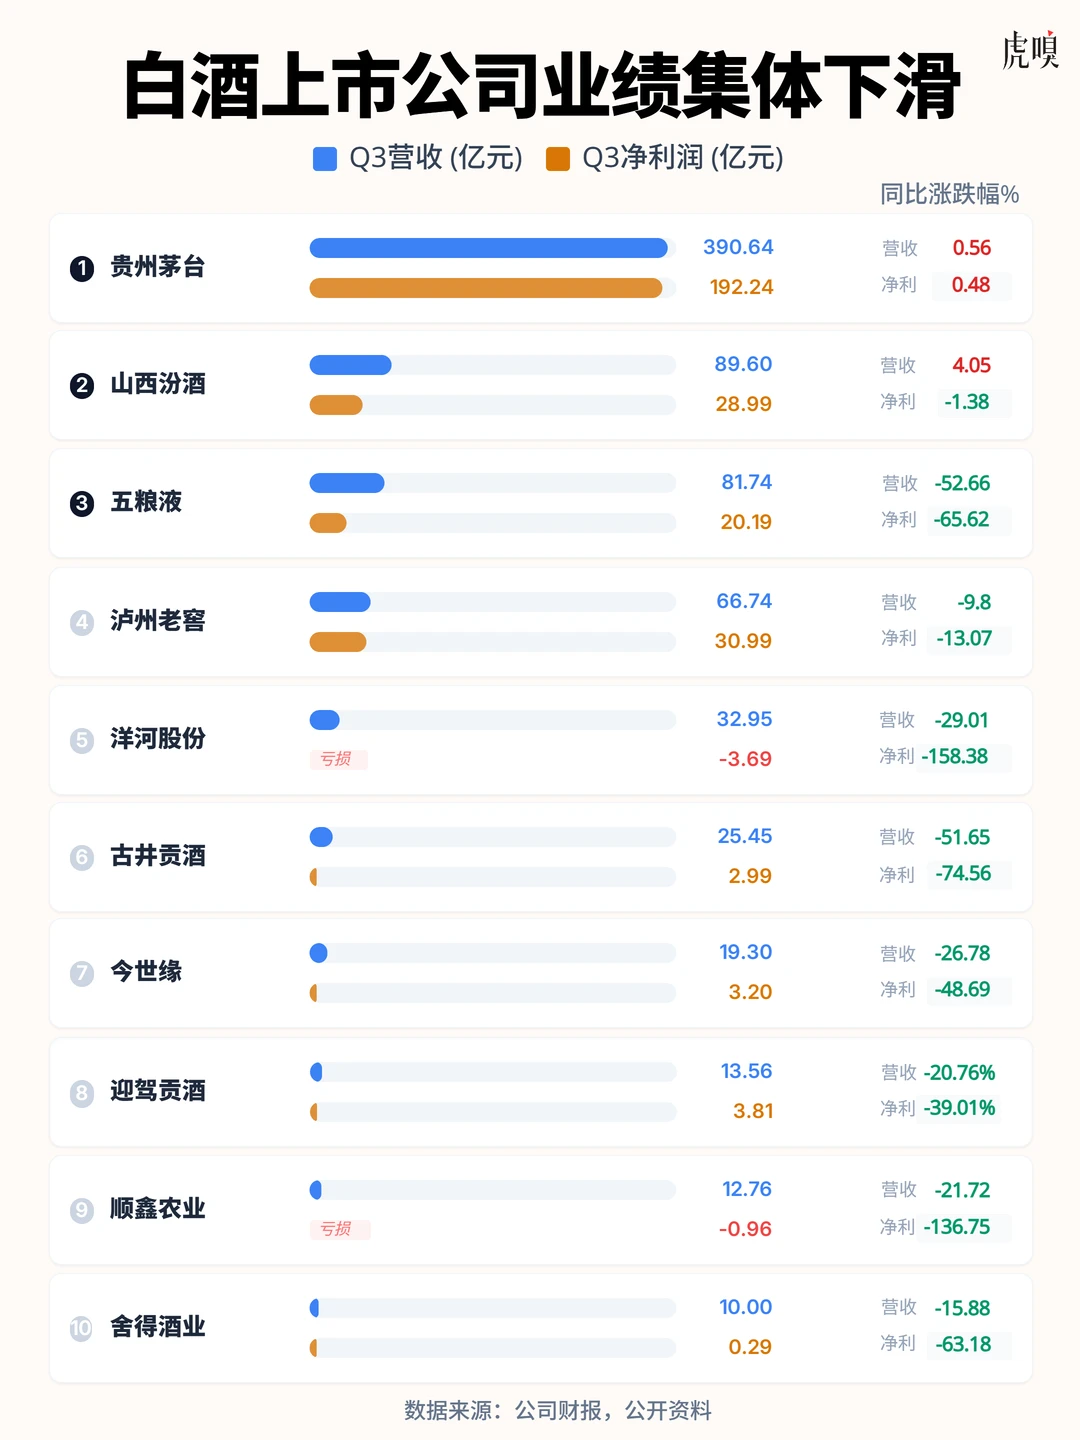Viewport: 1080px width, 1440px height.
Task: Click the rank ① badge beside 贵州茅台
Action: click(x=82, y=267)
